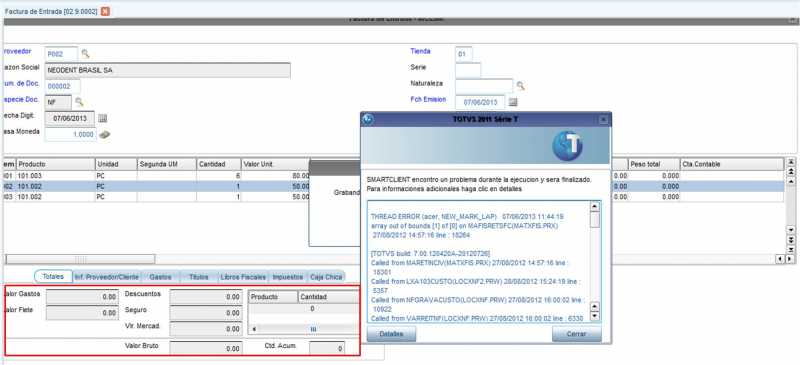
Task: Click TOTVS logo icon in dialog title bar
Action: [367, 119]
